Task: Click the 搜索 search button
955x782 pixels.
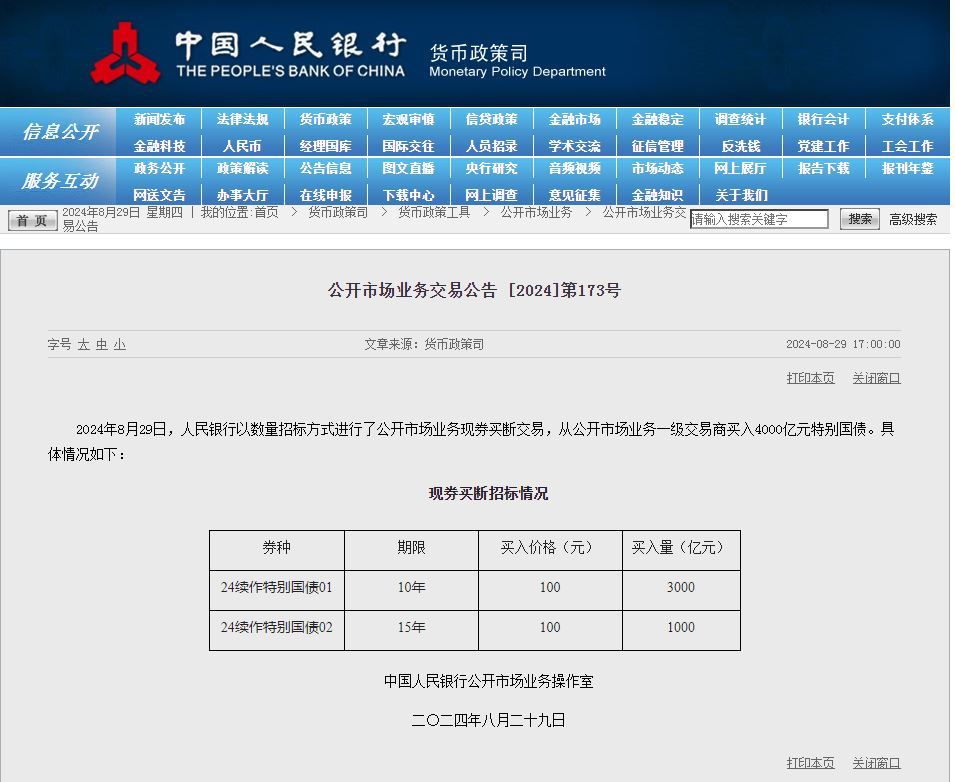Action: pyautogui.click(x=859, y=219)
